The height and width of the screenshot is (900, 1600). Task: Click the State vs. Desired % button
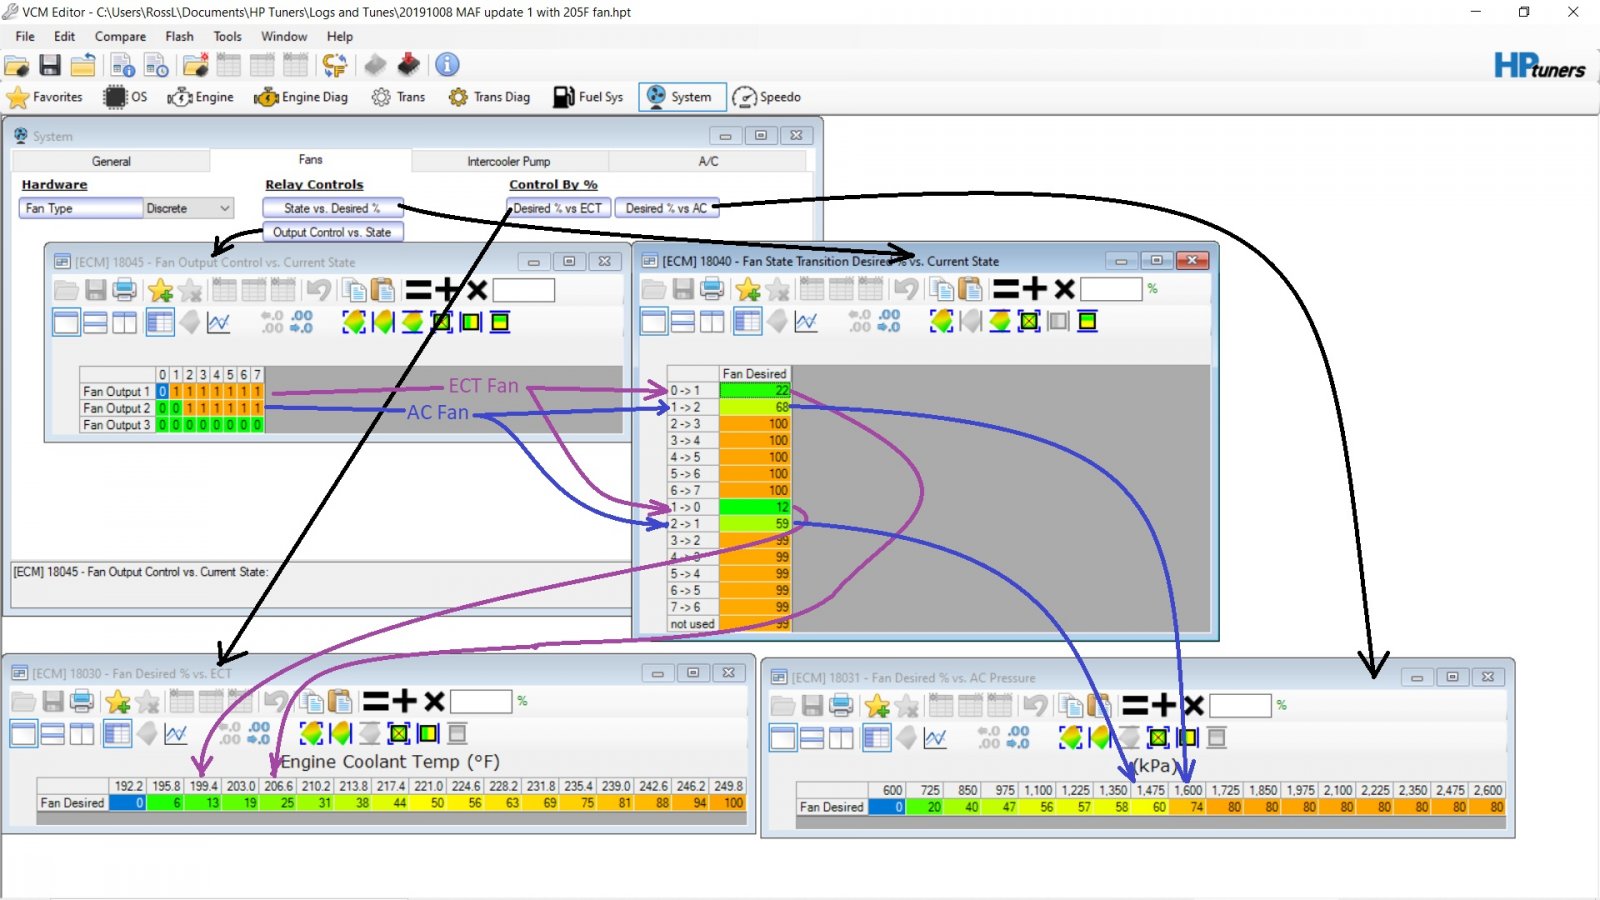click(332, 208)
